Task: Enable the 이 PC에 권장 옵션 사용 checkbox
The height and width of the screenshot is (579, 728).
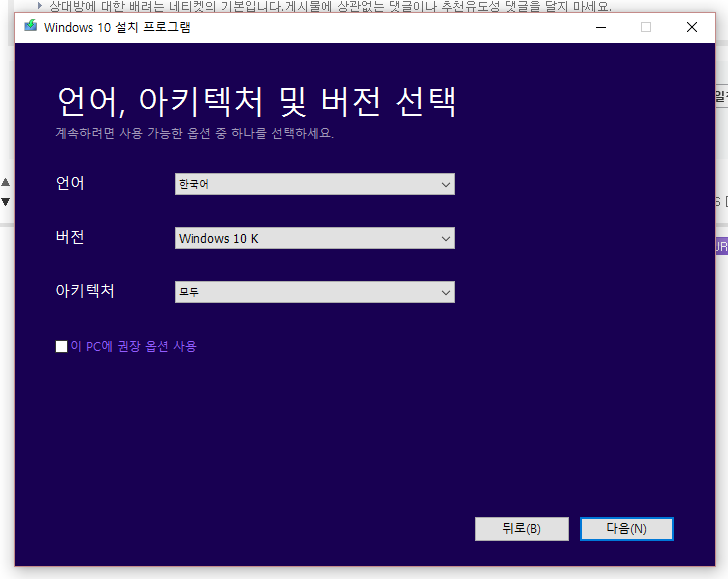Action: tap(61, 346)
